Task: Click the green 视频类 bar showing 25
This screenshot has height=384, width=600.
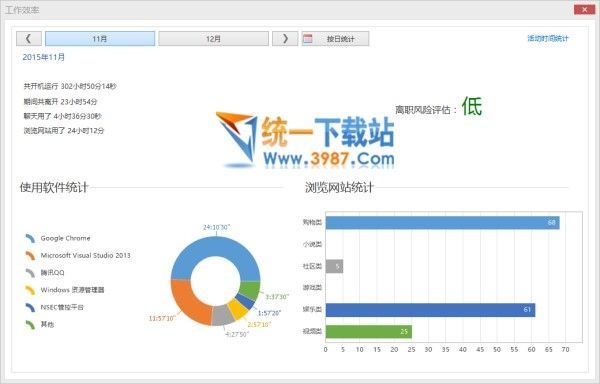Action: 369,332
